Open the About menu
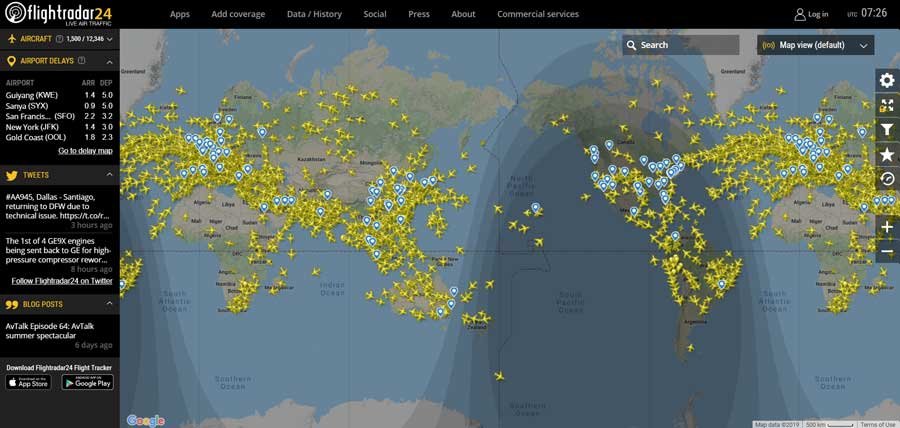Viewport: 900px width, 428px height. point(463,14)
